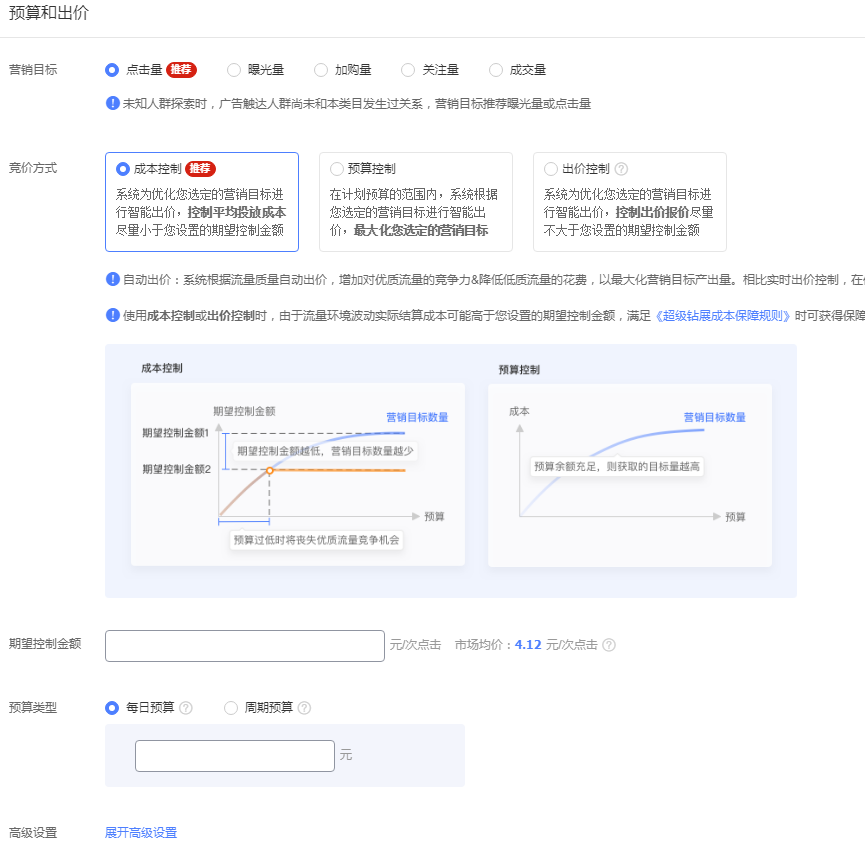Click 预算和出价 section heading
The height and width of the screenshot is (848, 865).
pos(49,13)
